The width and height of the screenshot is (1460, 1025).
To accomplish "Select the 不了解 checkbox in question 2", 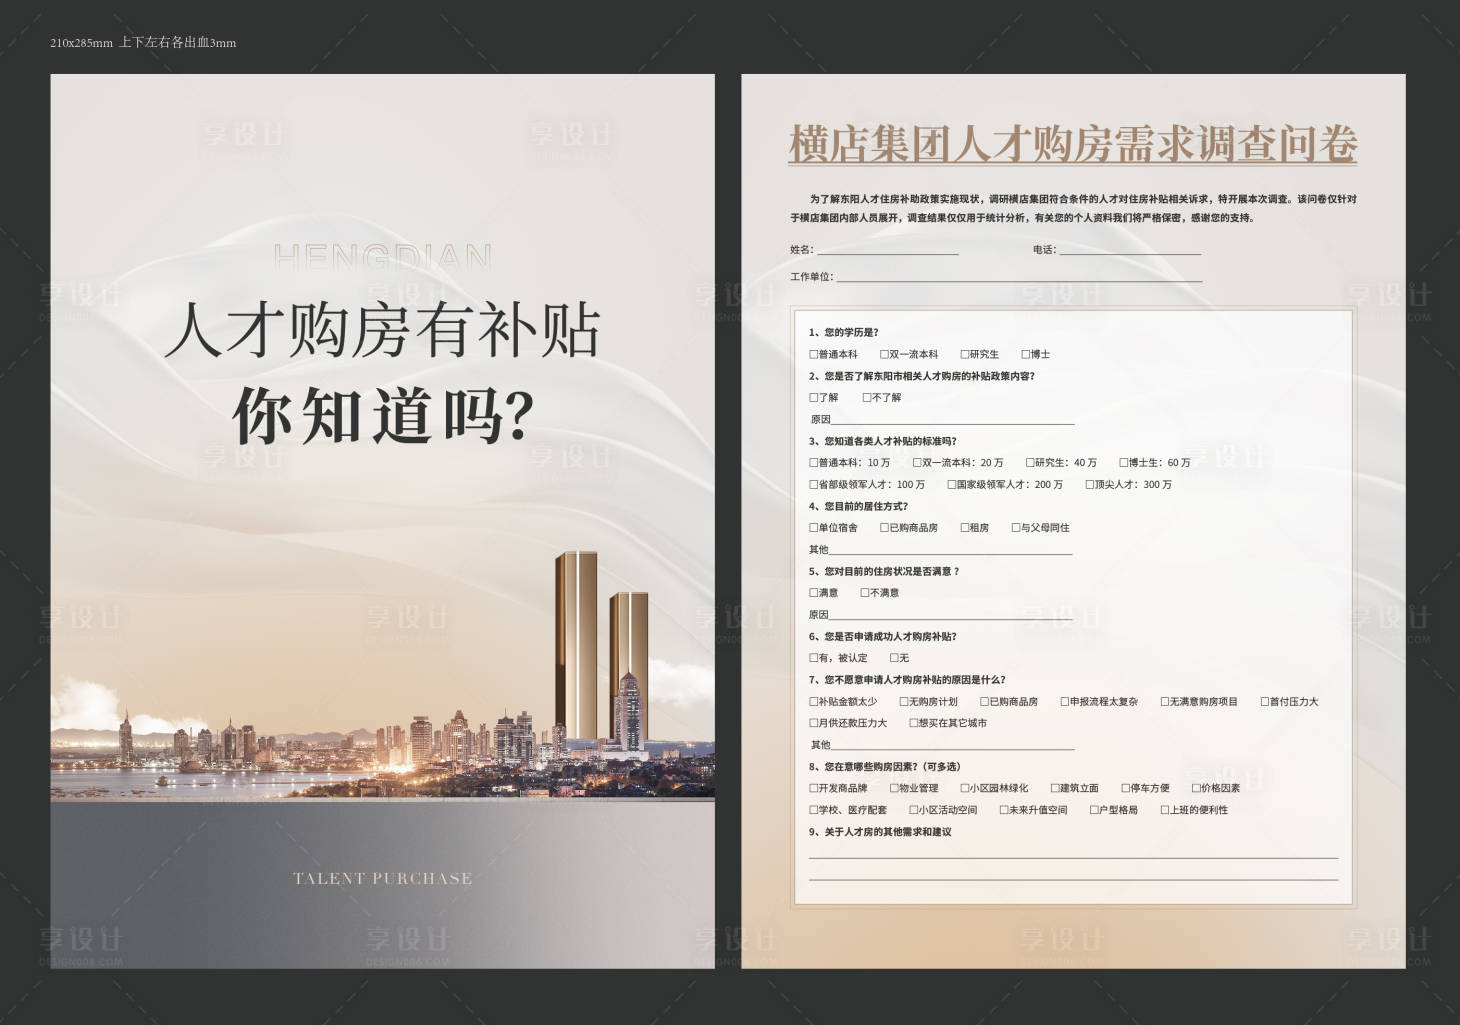I will pos(867,397).
